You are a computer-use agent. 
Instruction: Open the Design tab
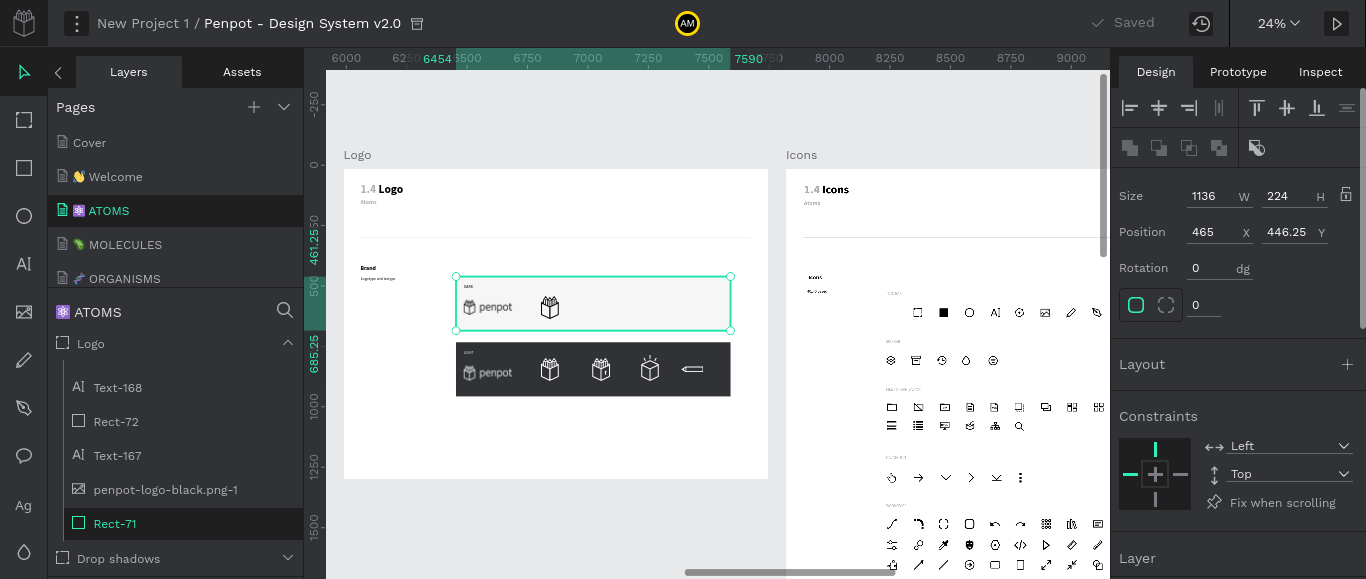point(1156,72)
